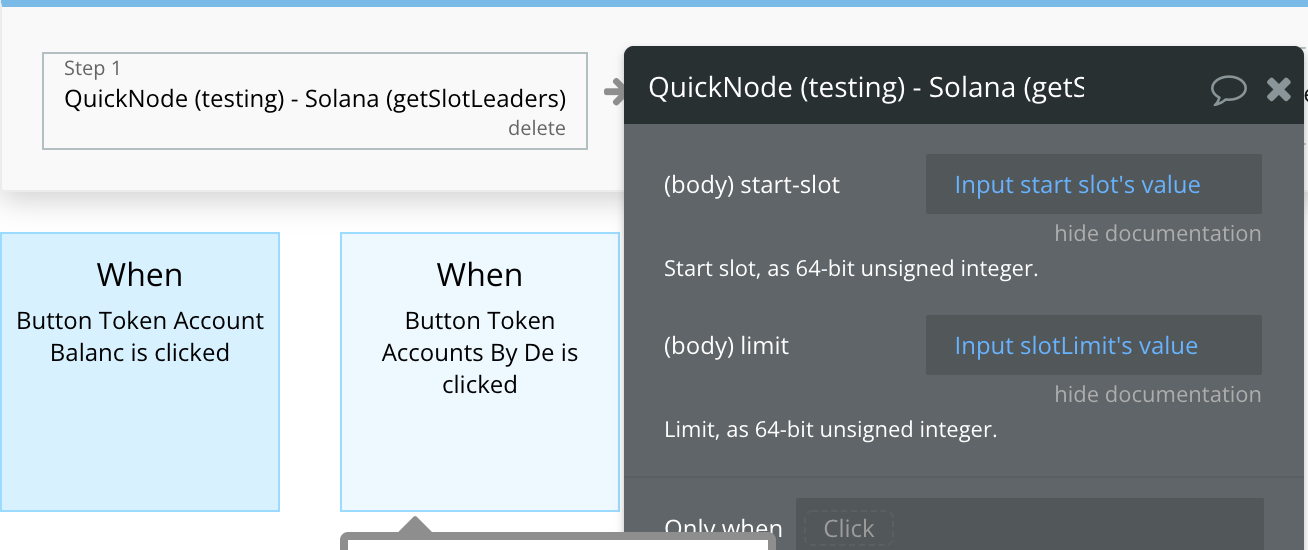1308x550 pixels.
Task: Hide documentation under limit field
Action: (x=1158, y=395)
